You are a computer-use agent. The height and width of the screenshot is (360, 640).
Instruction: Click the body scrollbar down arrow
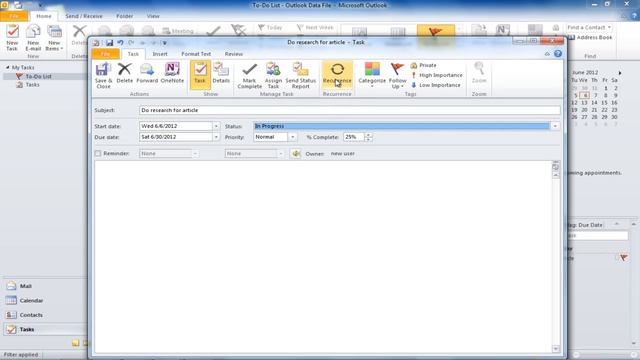click(556, 349)
